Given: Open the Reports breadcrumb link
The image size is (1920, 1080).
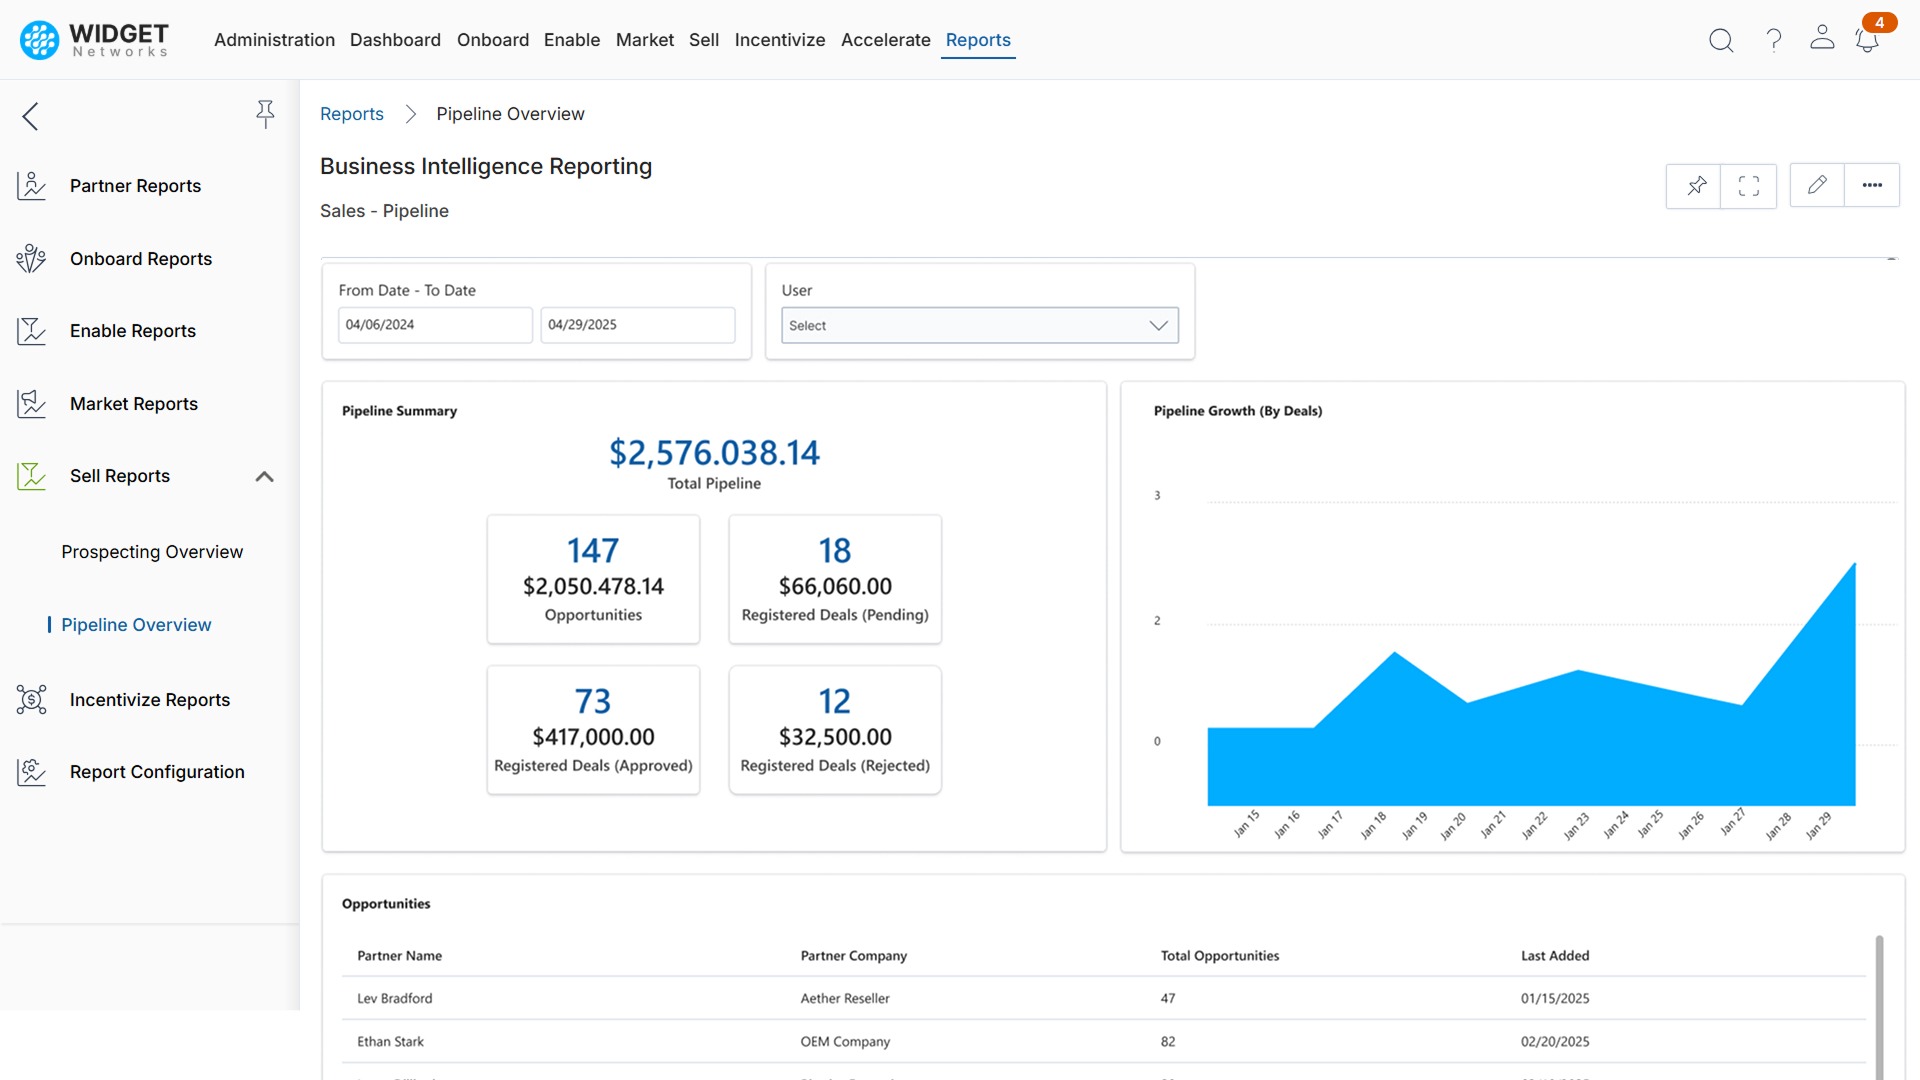Looking at the screenshot, I should pos(352,114).
